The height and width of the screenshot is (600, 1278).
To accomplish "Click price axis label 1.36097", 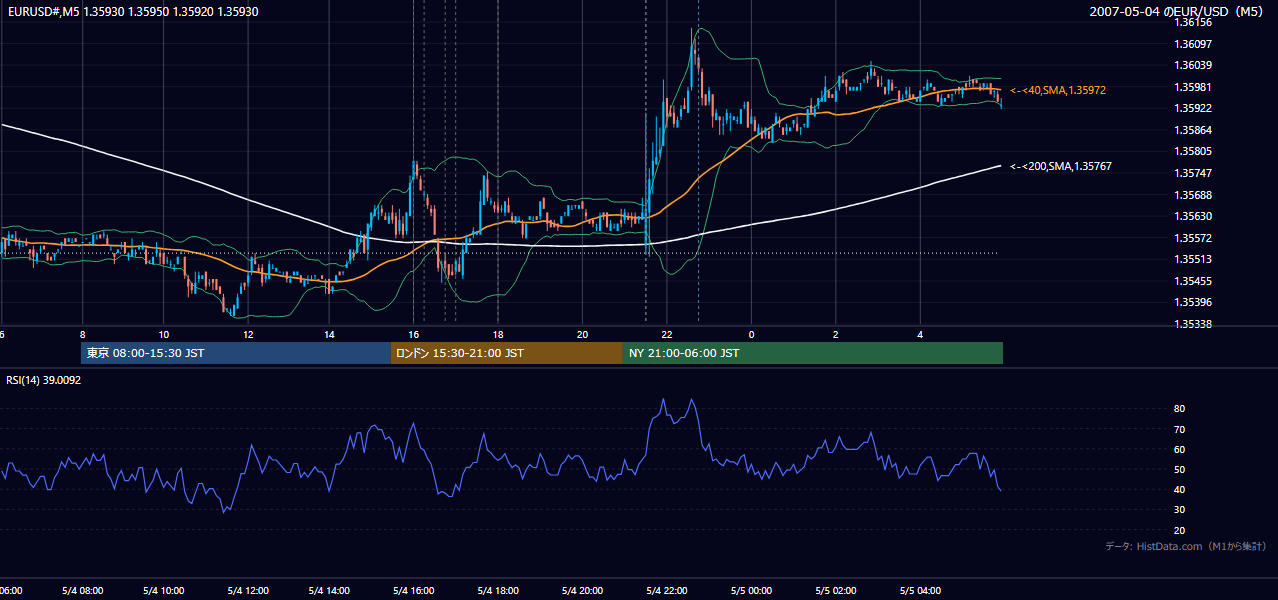I will click(1193, 44).
